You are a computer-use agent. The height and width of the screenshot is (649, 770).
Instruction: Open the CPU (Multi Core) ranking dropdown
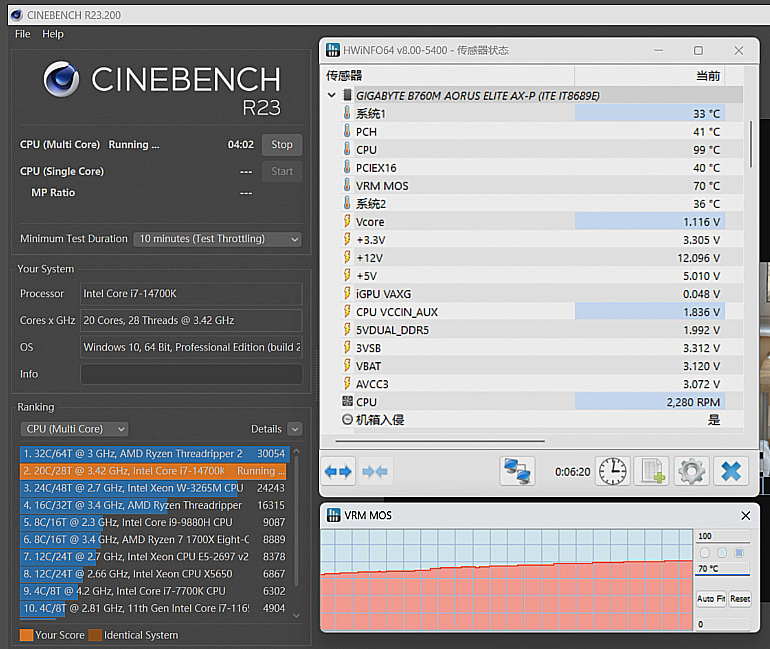point(75,429)
